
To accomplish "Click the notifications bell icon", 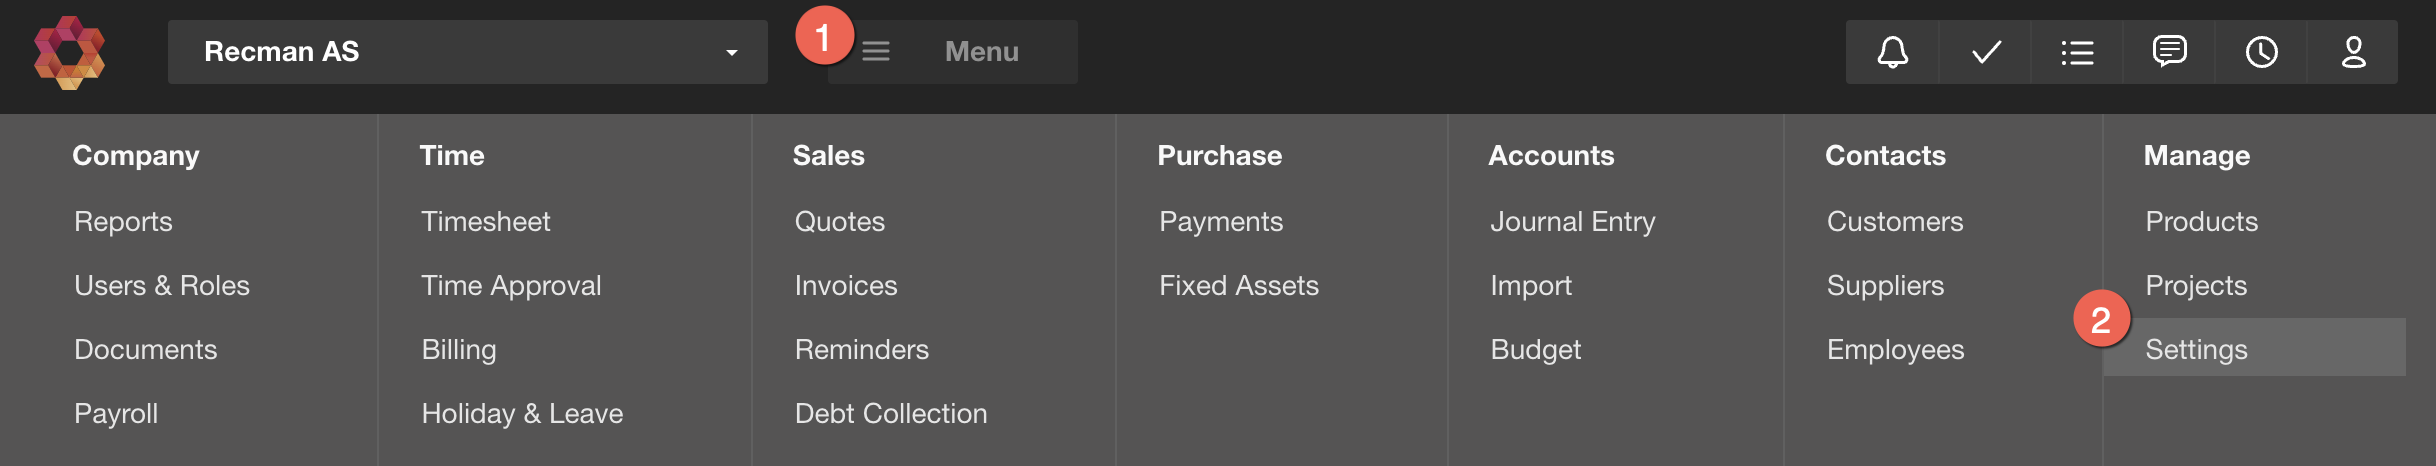I will click(x=1892, y=52).
